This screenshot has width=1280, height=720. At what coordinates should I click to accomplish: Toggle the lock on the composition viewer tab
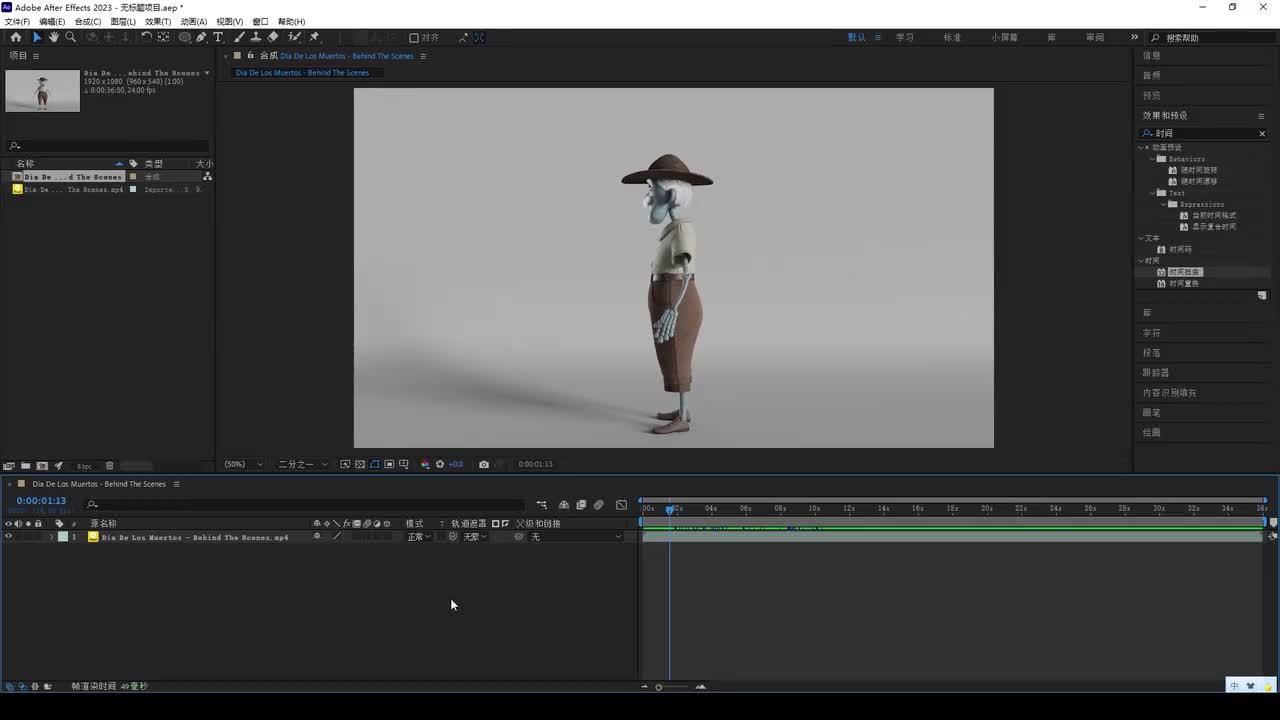(250, 56)
